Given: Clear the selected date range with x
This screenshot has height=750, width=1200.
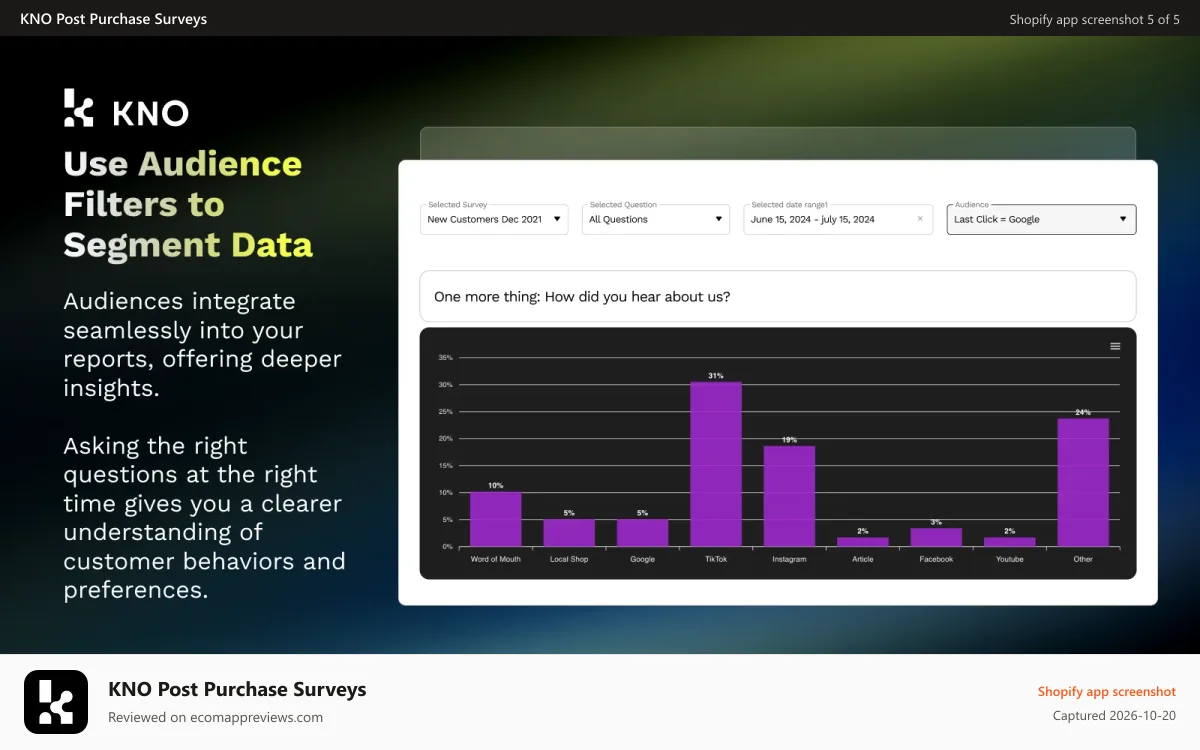Looking at the screenshot, I should coord(920,219).
